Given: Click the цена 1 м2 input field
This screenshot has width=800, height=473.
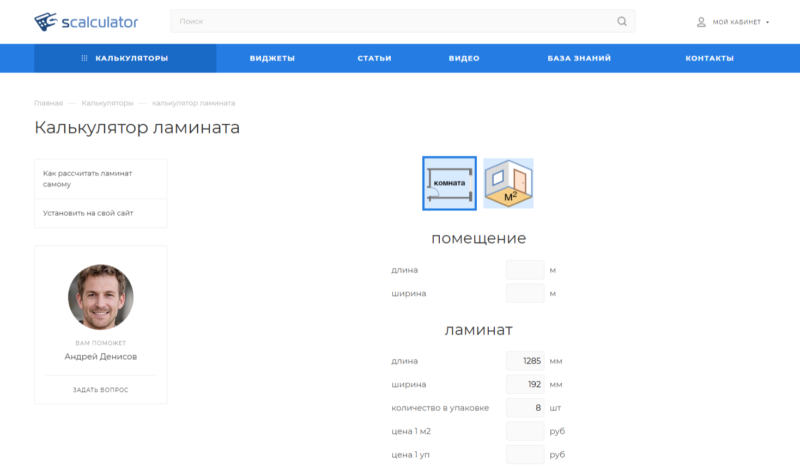Looking at the screenshot, I should click(x=525, y=431).
